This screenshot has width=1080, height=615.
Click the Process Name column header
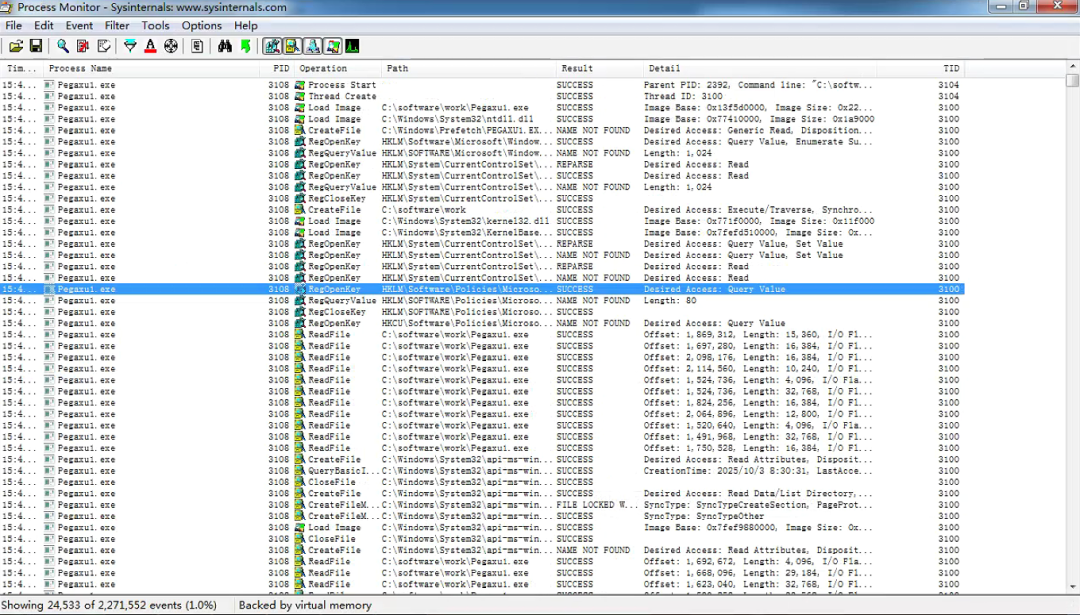pos(150,68)
